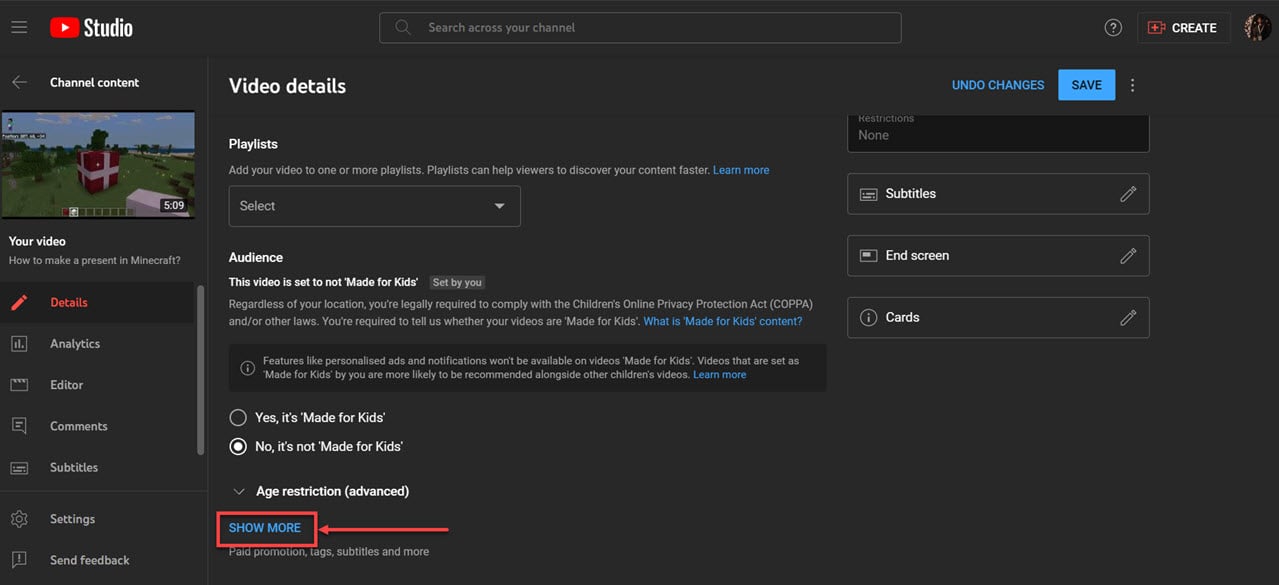Open 'What is Made for Kids content?' link

pyautogui.click(x=722, y=321)
